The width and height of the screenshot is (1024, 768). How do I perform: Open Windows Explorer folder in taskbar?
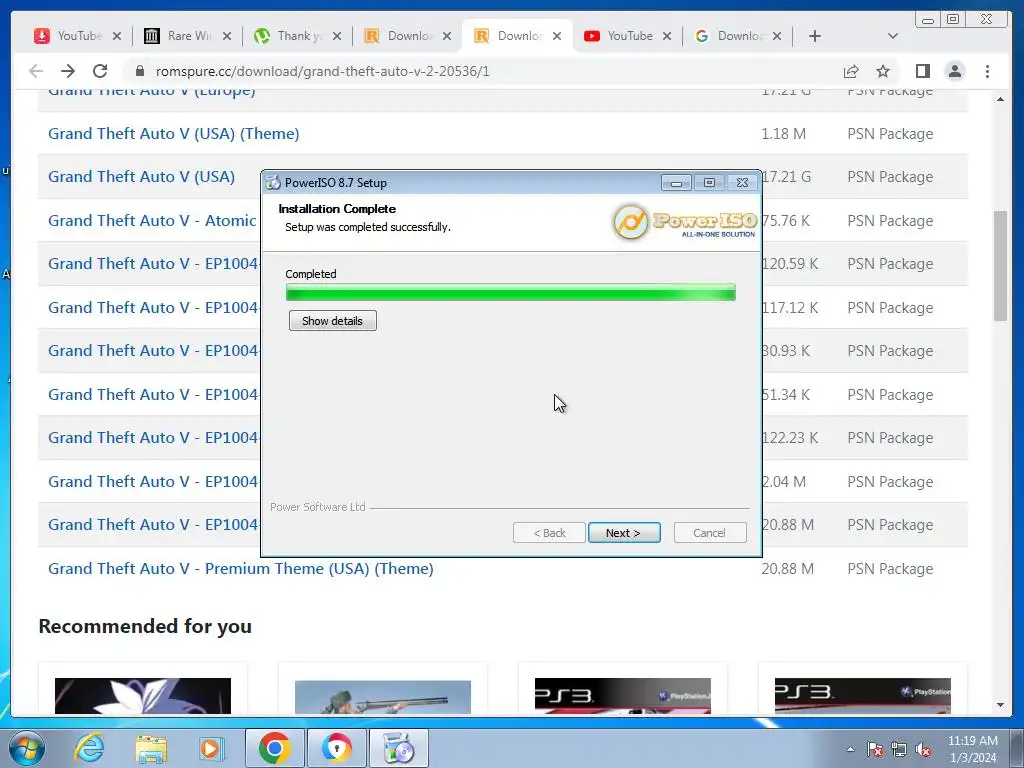151,748
